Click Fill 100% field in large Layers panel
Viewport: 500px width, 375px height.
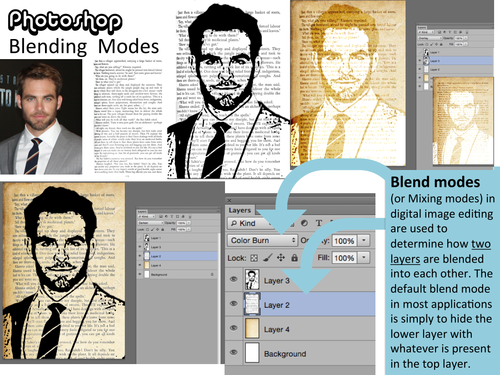point(344,258)
